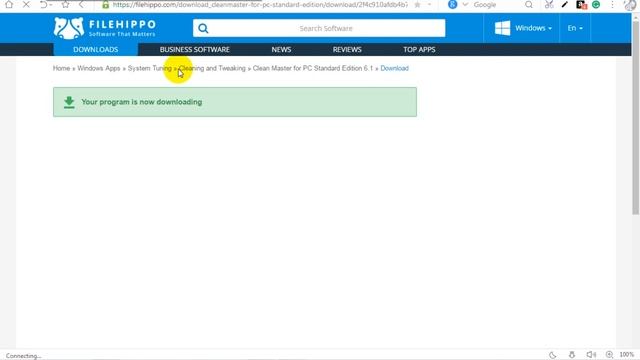Click the FileHippo logo
Screen dimensions: 640x360
[x=104, y=28]
